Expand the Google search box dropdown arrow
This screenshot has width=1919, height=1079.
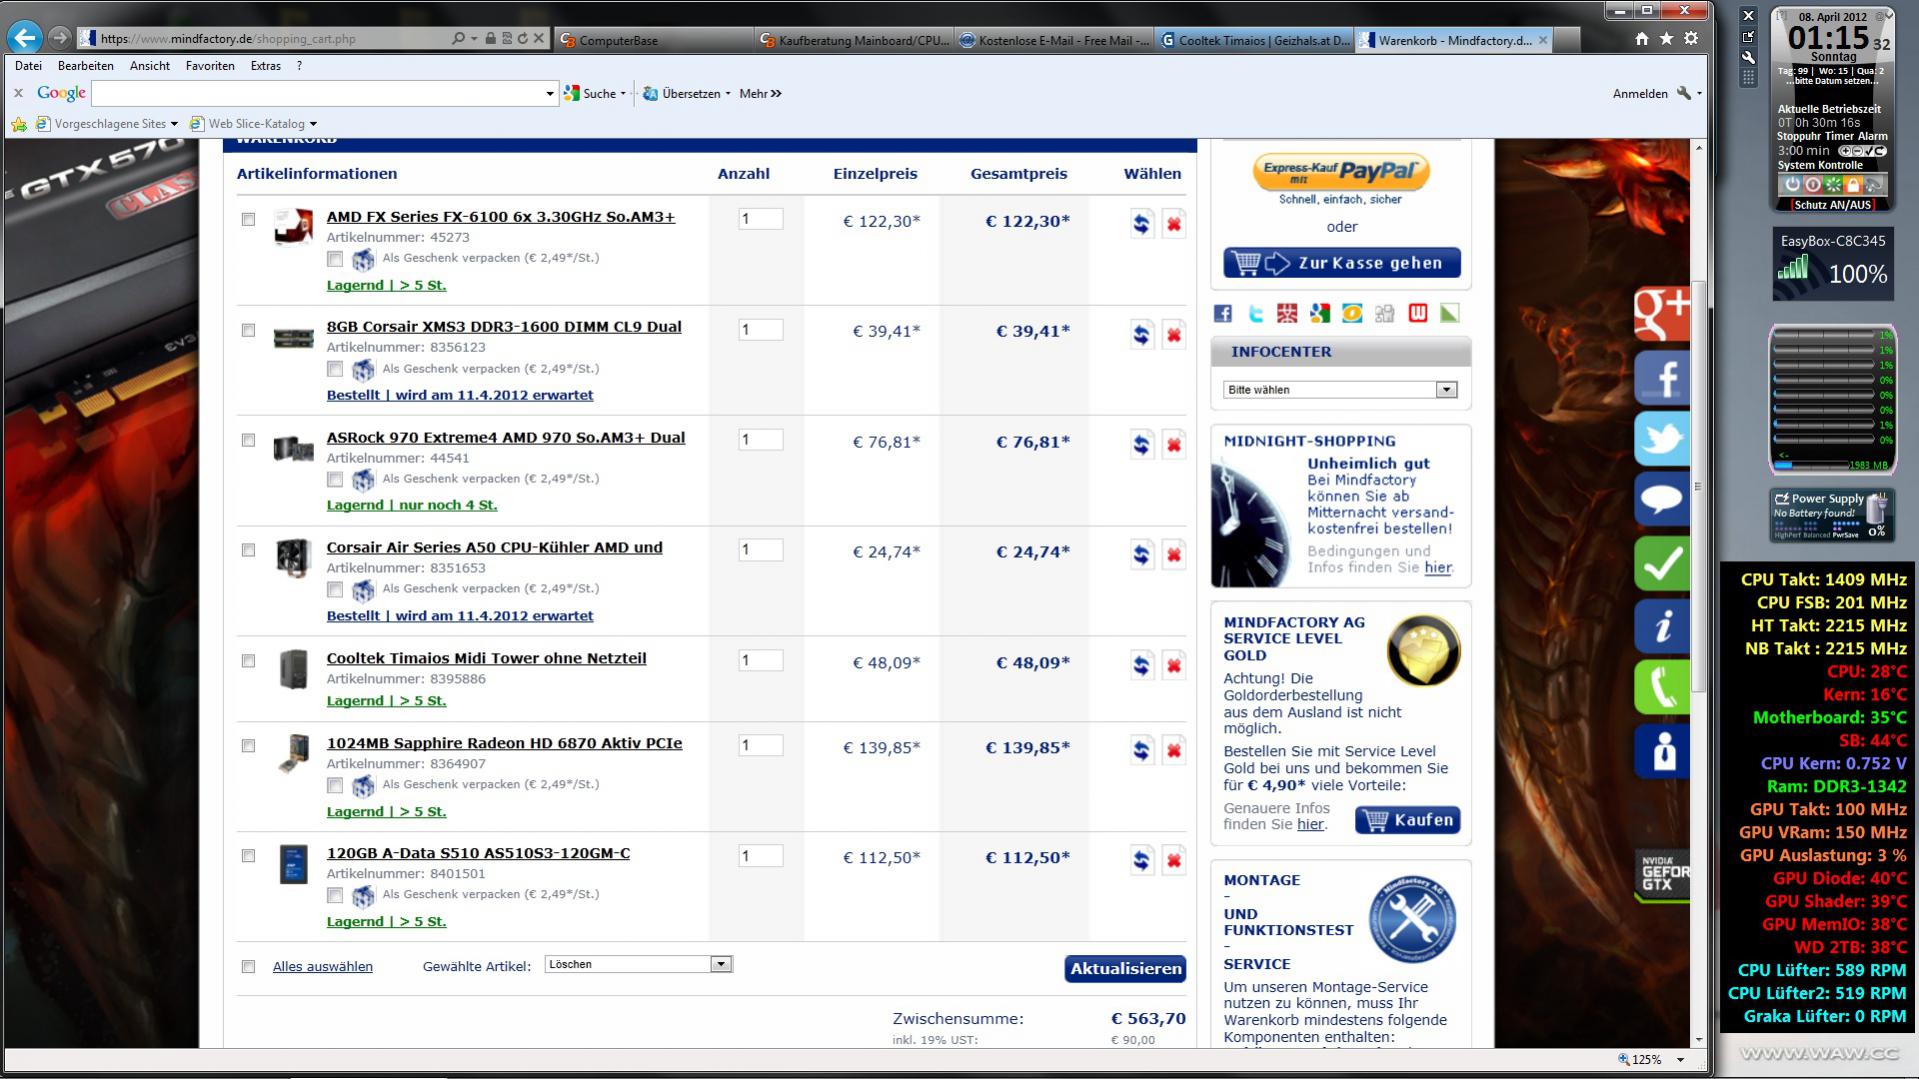[549, 94]
